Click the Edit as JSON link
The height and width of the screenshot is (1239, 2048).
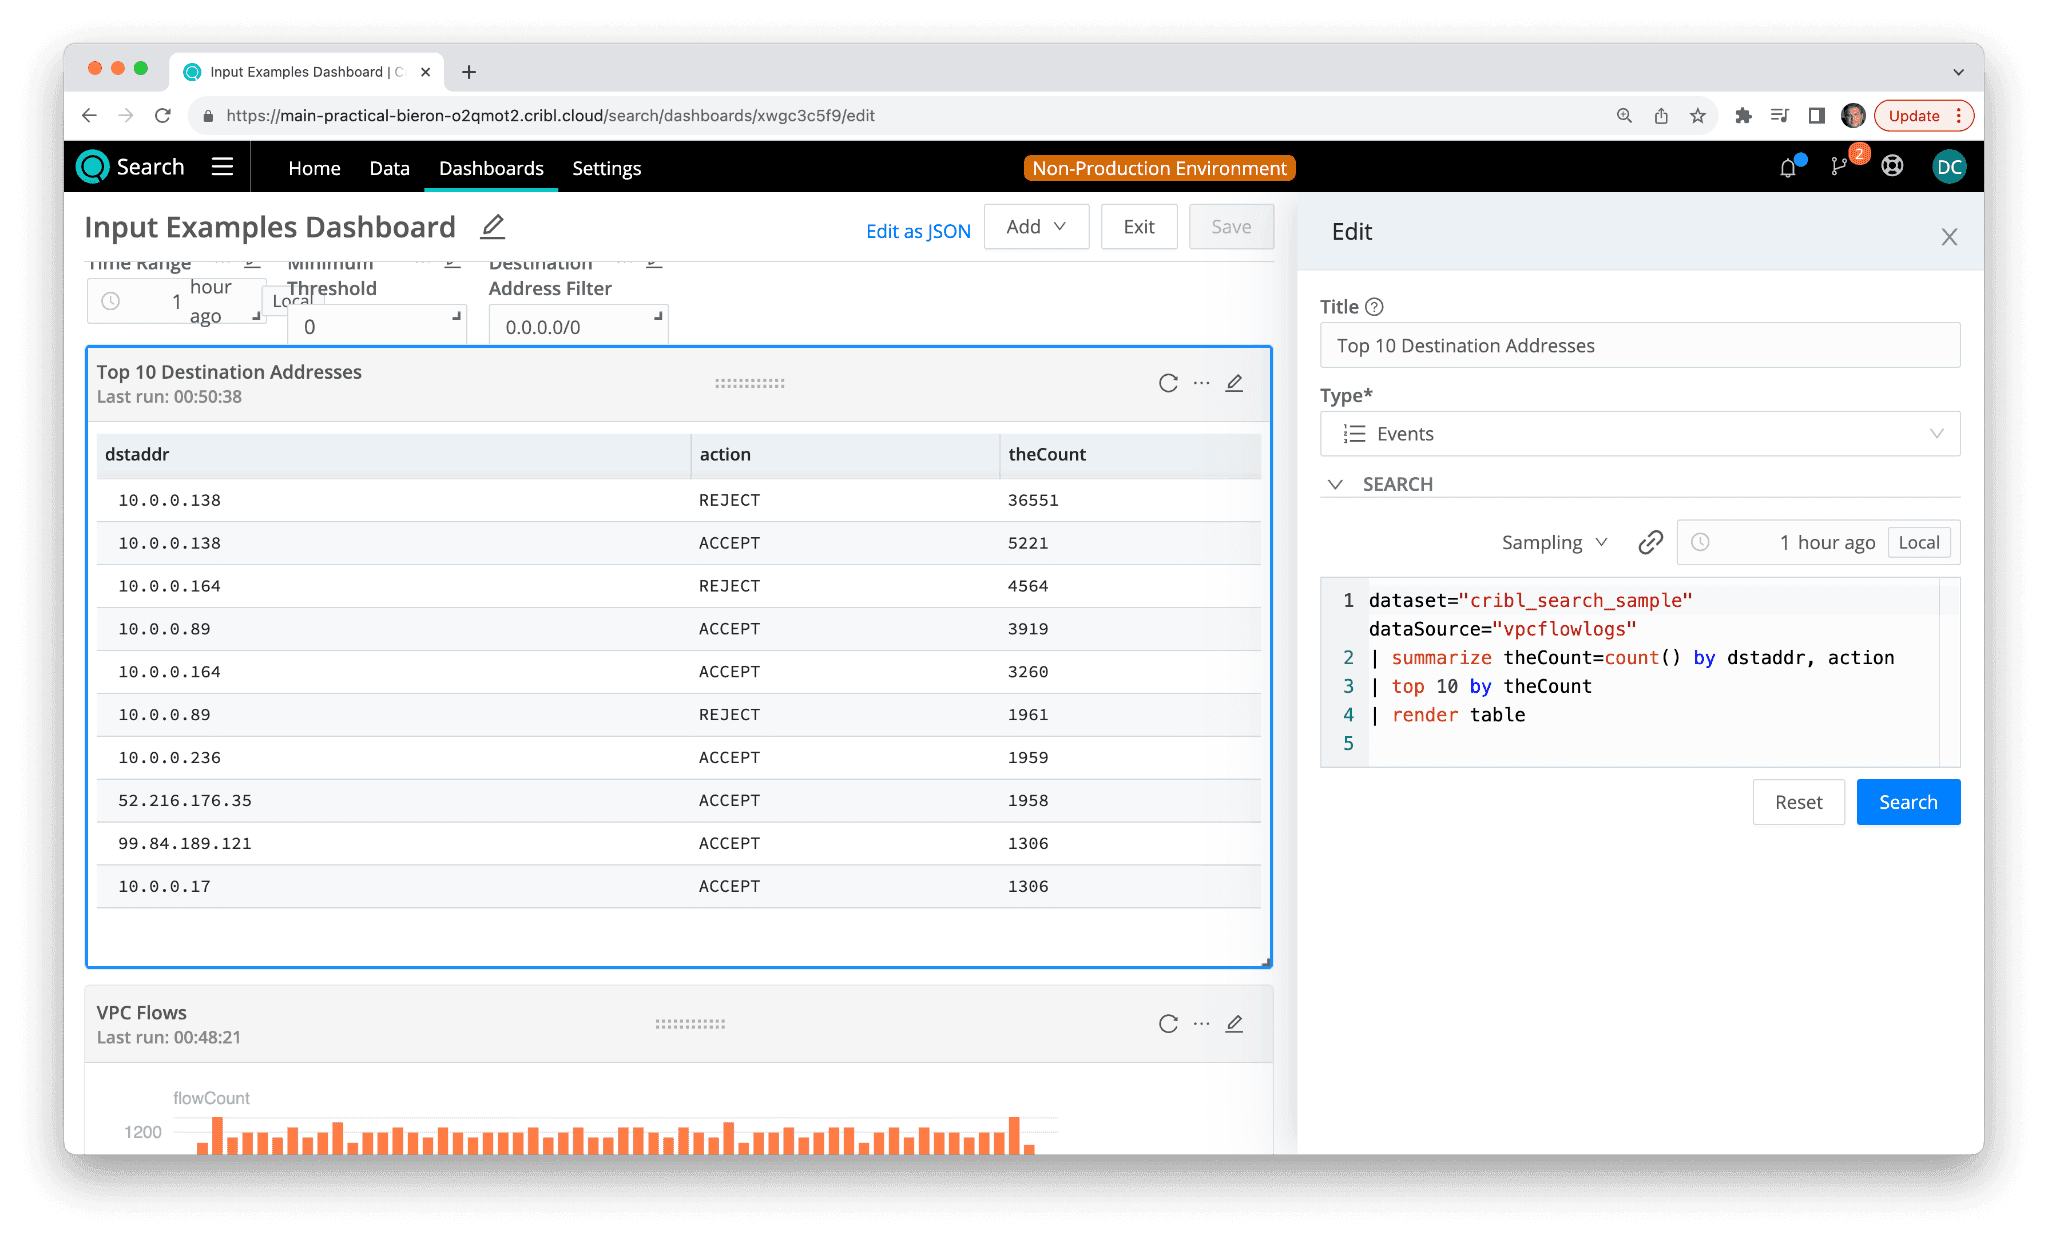click(918, 231)
